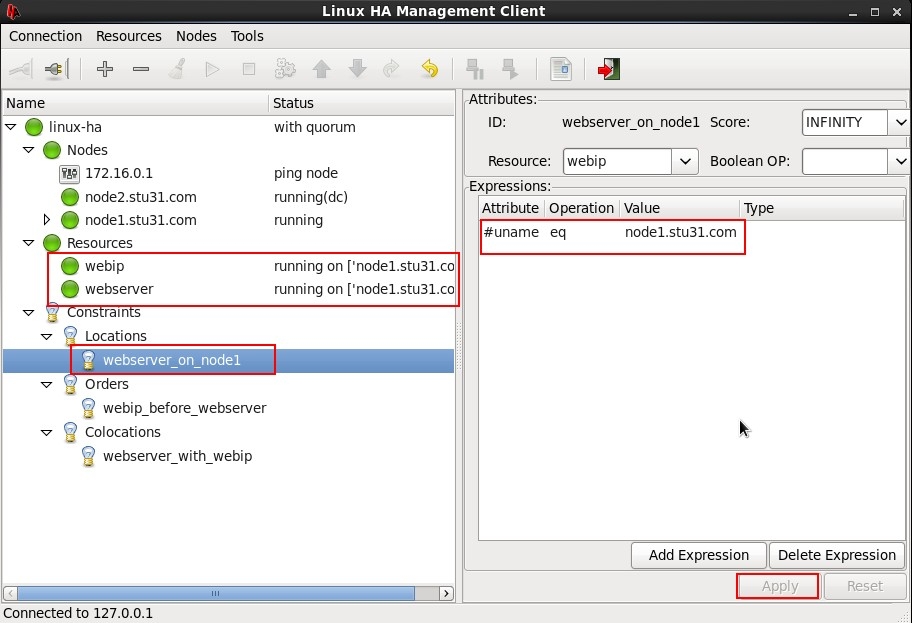Click the green icon beside node2.stu31.com
The width and height of the screenshot is (912, 623).
click(70, 197)
